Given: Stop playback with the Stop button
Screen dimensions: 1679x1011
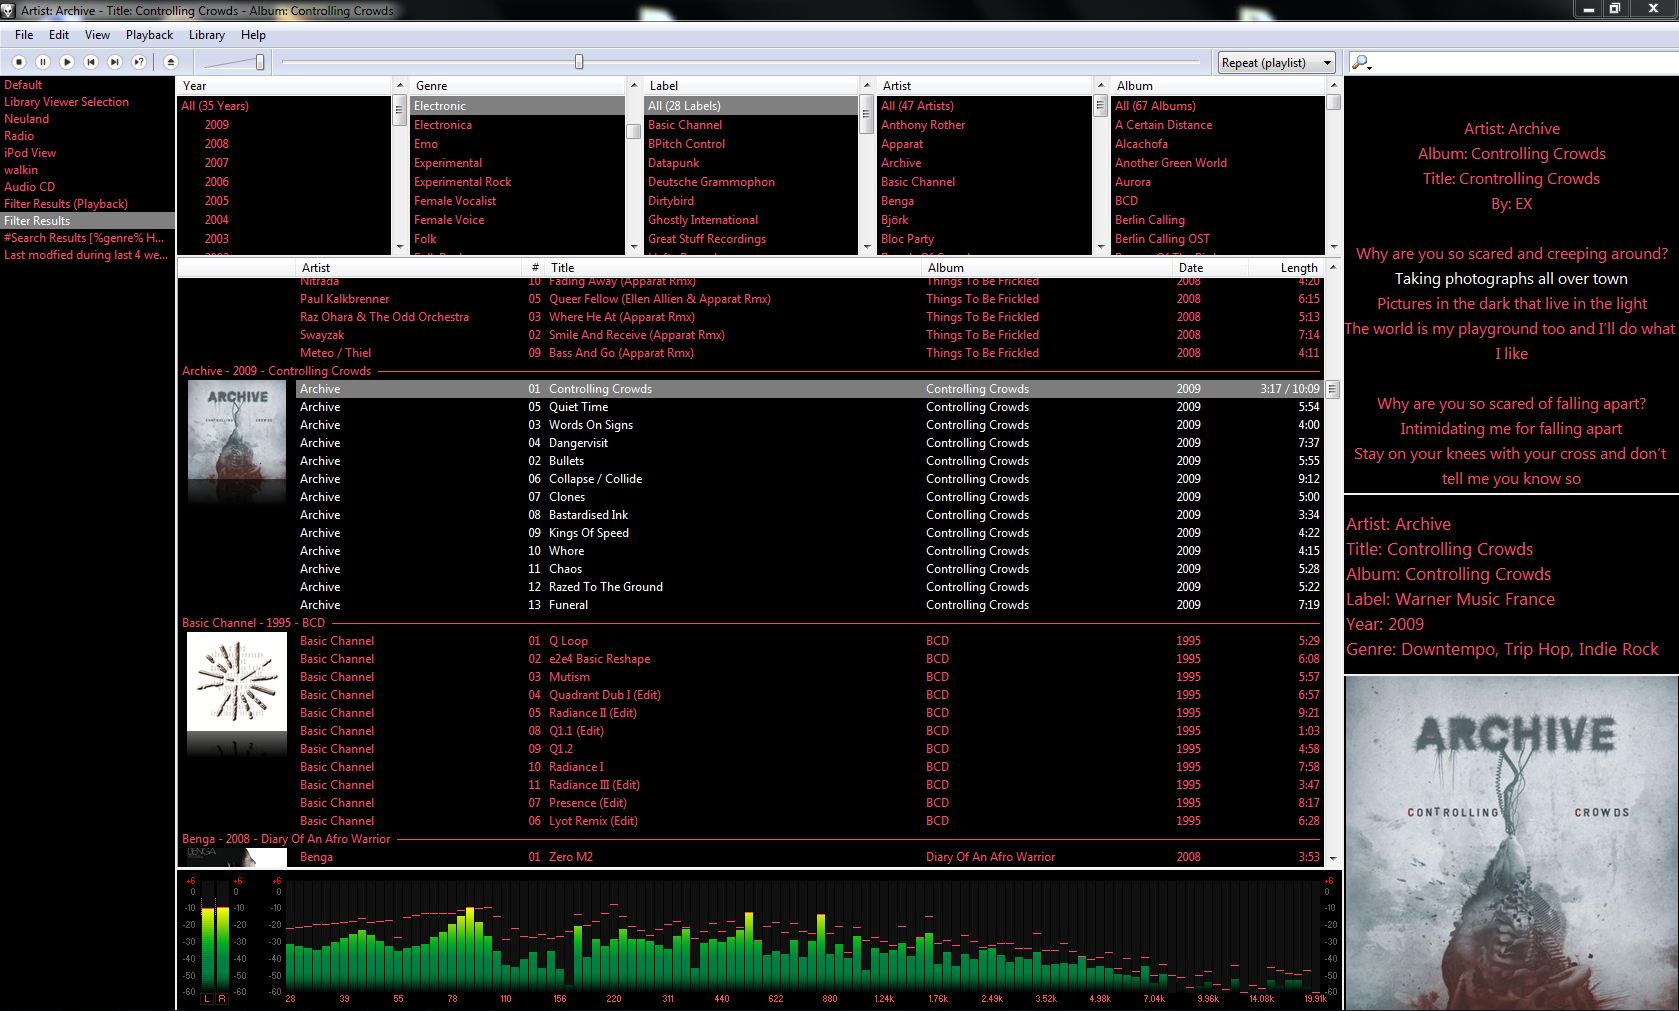Looking at the screenshot, I should pos(19,62).
